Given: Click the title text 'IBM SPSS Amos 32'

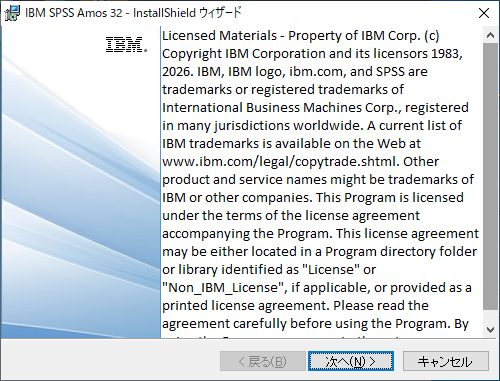Looking at the screenshot, I should coord(74,13).
